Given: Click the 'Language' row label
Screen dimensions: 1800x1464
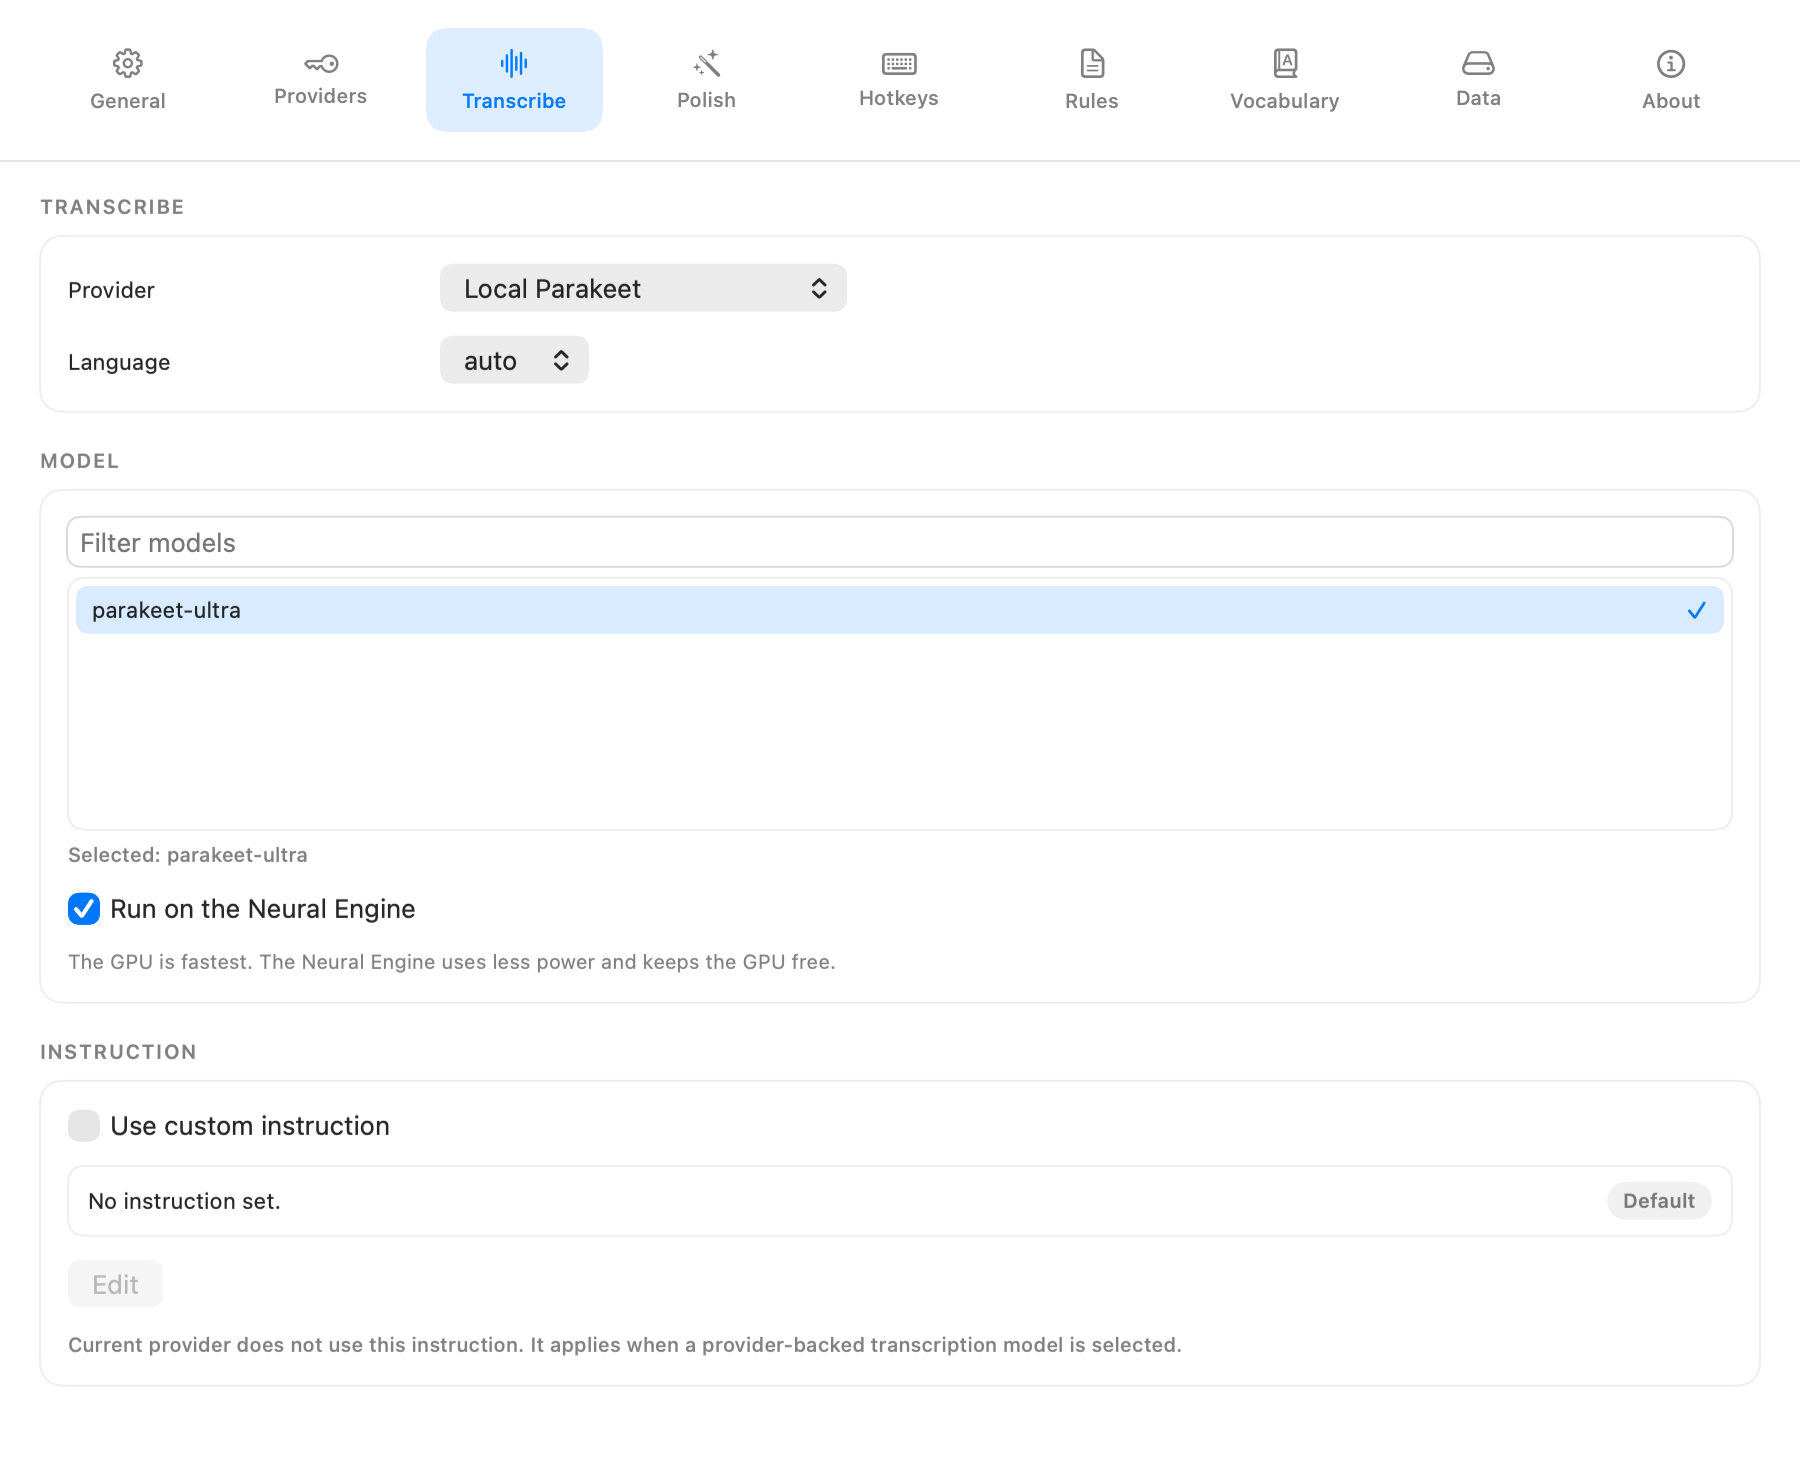Looking at the screenshot, I should pyautogui.click(x=119, y=362).
